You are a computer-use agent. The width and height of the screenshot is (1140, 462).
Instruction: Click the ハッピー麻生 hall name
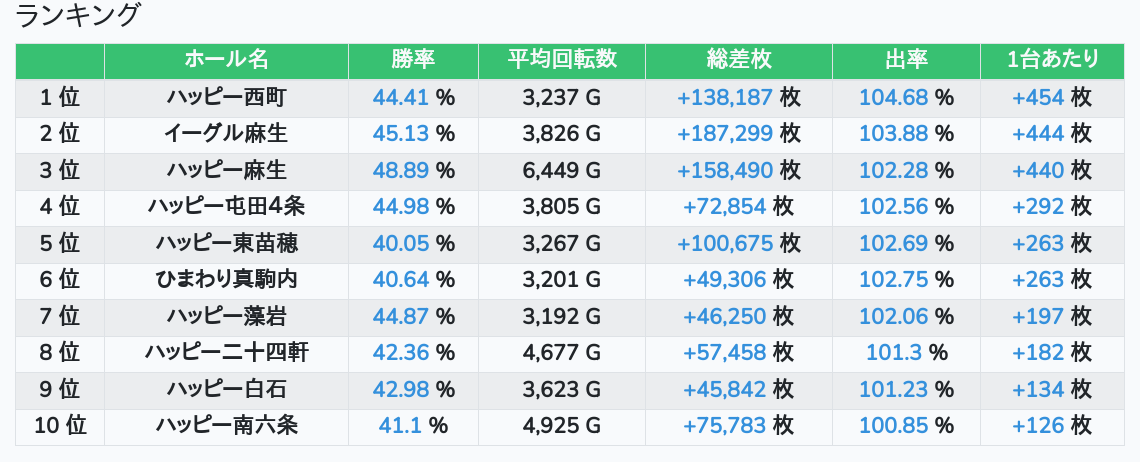click(x=226, y=171)
